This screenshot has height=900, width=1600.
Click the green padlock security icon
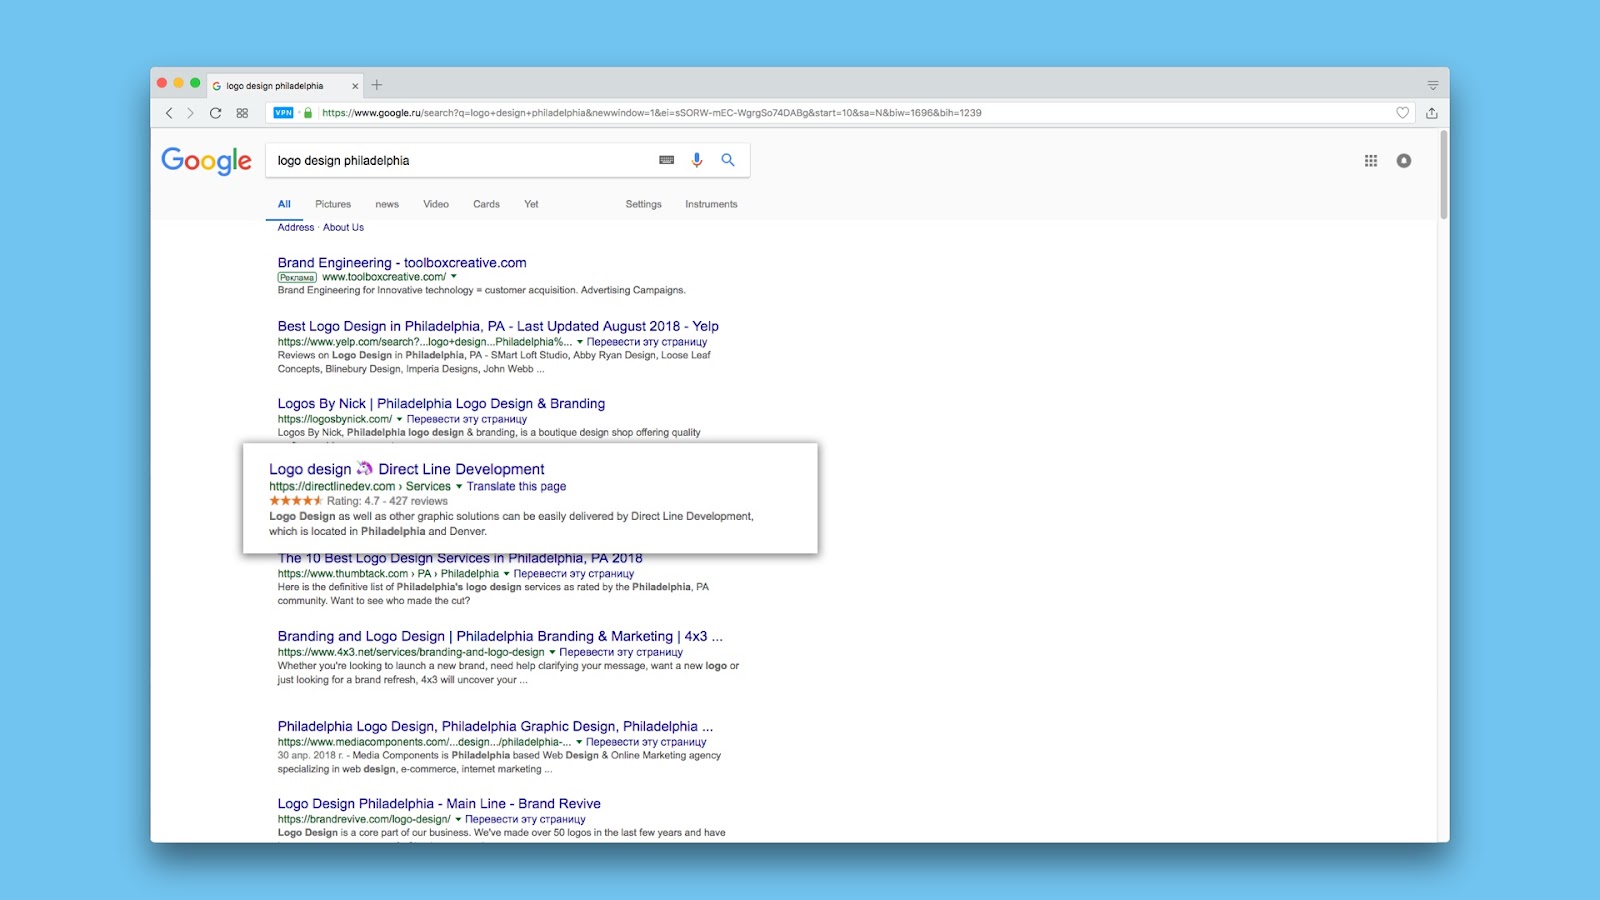[308, 113]
